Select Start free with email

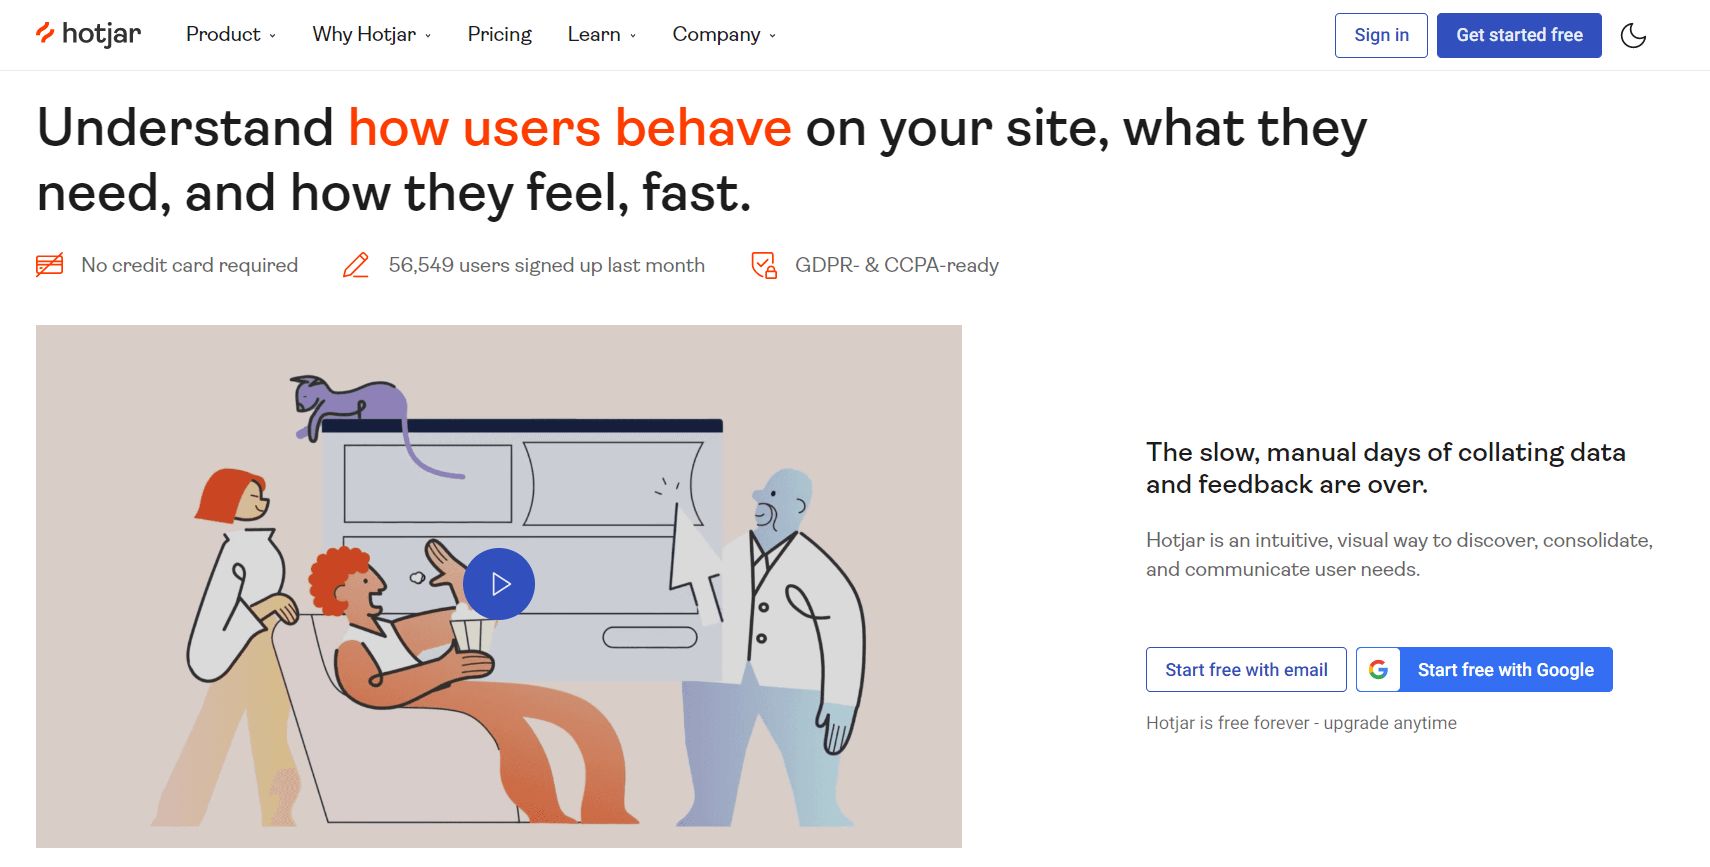tap(1246, 669)
